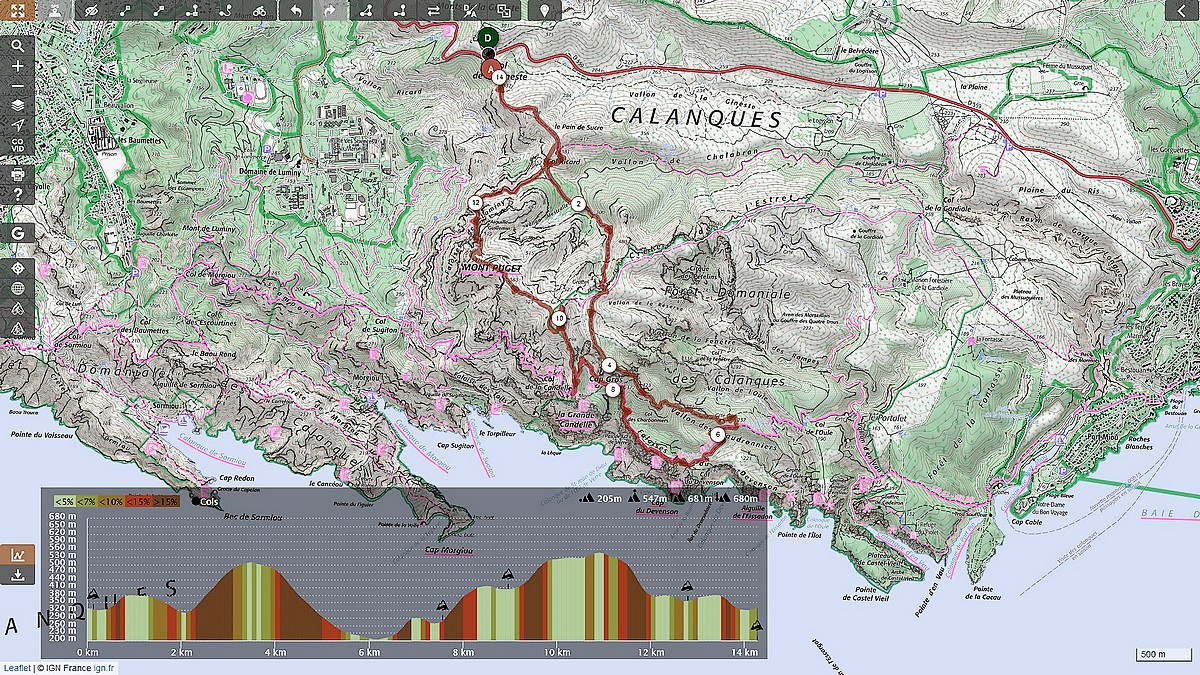This screenshot has width=1200, height=675.
Task: Zoom in with the plus button
Action: point(18,66)
